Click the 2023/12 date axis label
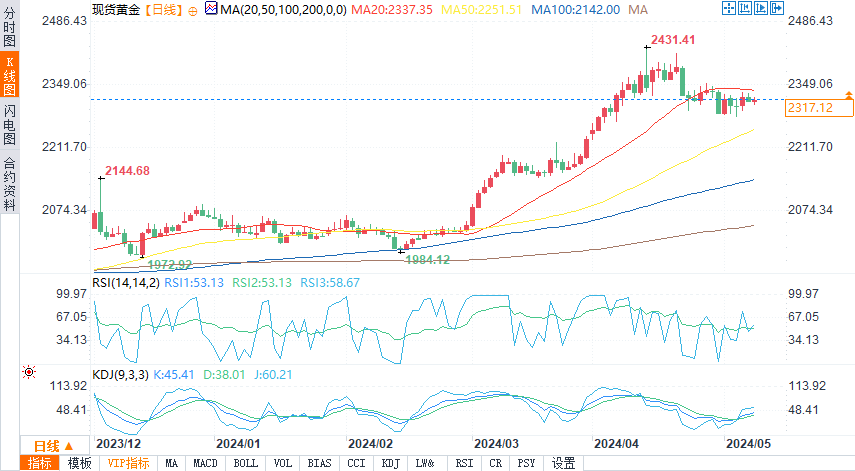This screenshot has height=471, width=855. click(118, 444)
